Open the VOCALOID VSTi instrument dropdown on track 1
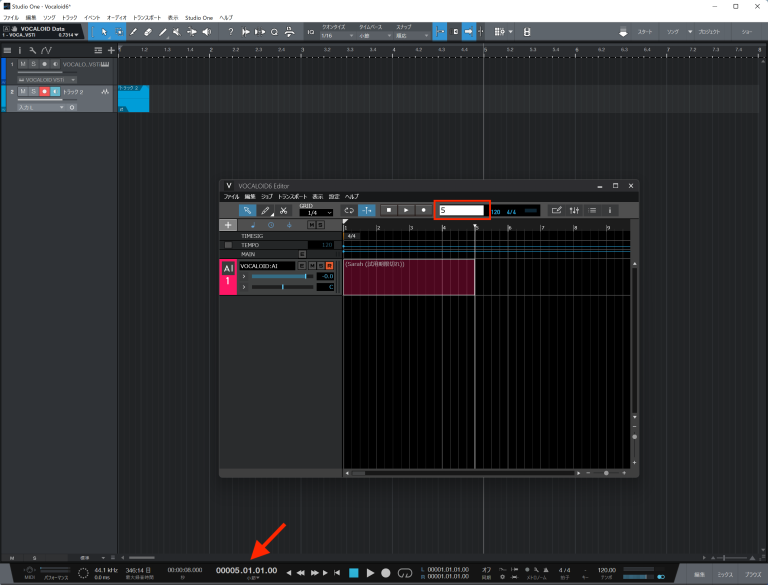Image resolution: width=768 pixels, height=585 pixels. 47,79
